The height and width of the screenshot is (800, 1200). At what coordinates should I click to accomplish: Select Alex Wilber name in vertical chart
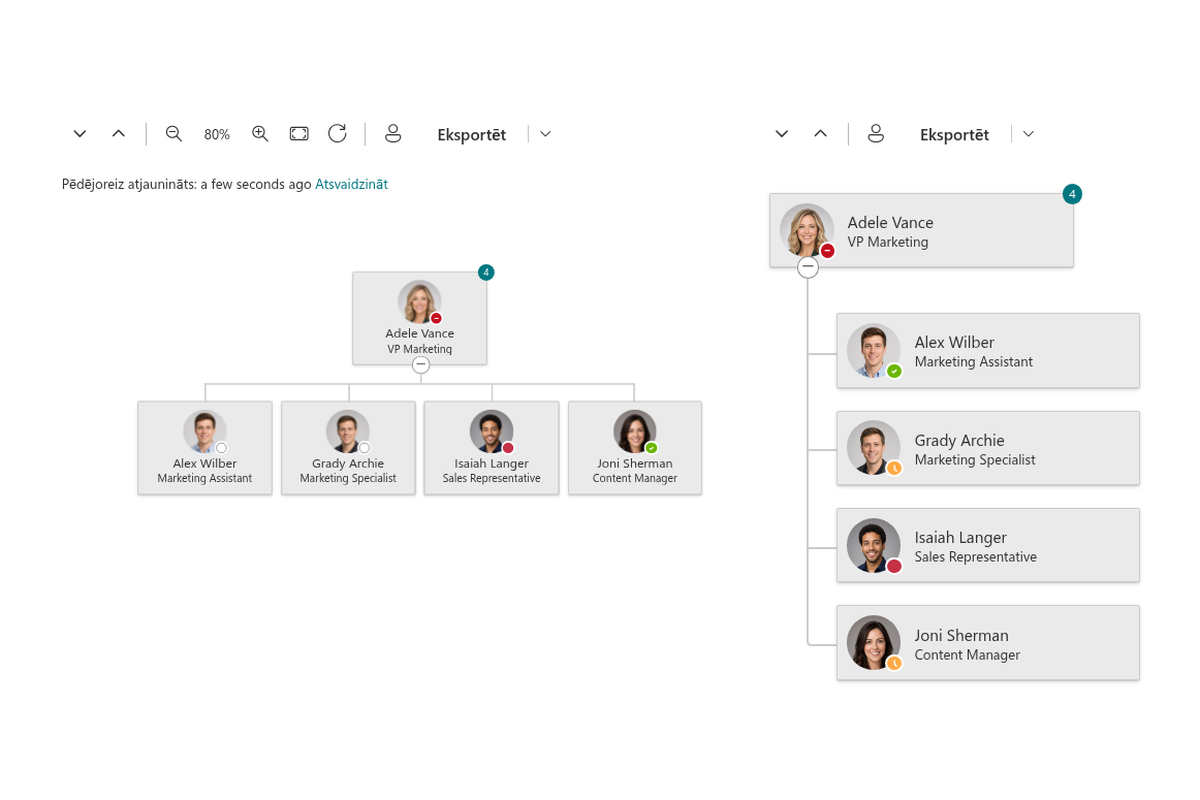[954, 342]
